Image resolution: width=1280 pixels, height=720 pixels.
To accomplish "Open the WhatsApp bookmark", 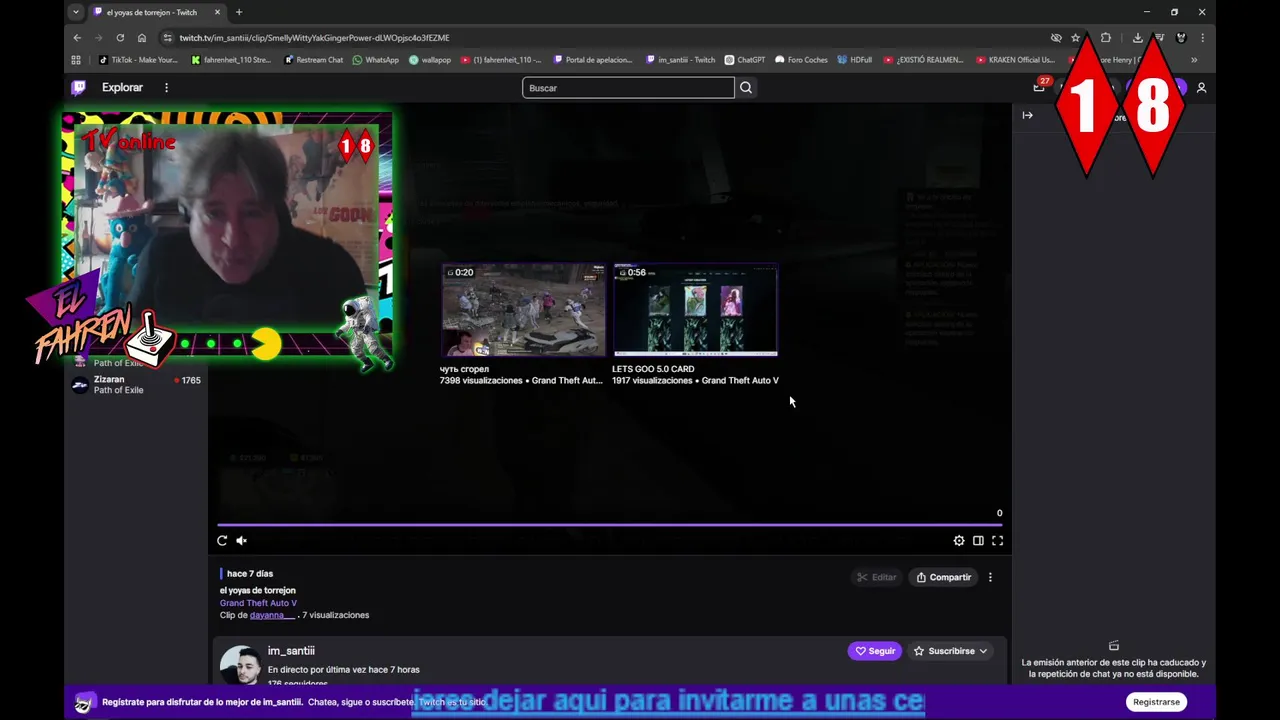I will (375, 60).
